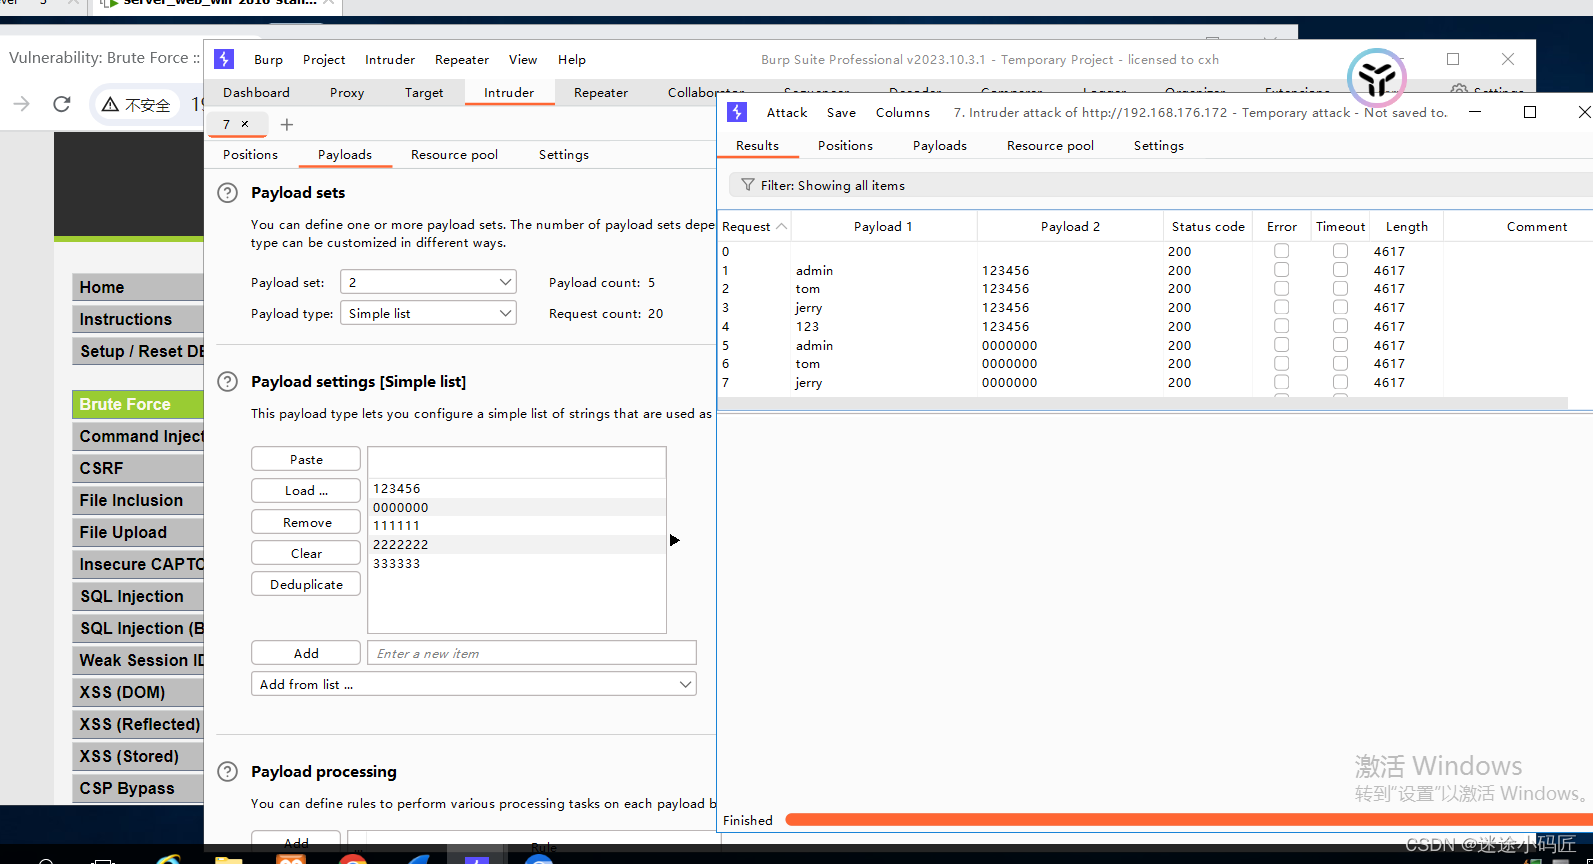Image resolution: width=1593 pixels, height=864 pixels.
Task: Open the Target tab
Action: [424, 93]
